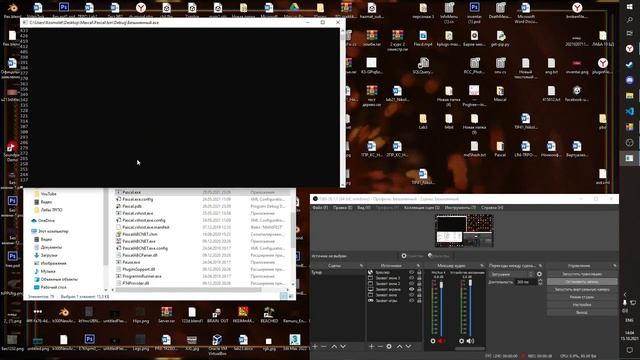Click the OBS preview thumbnail
Screen dimensions: 640x360
point(464,231)
